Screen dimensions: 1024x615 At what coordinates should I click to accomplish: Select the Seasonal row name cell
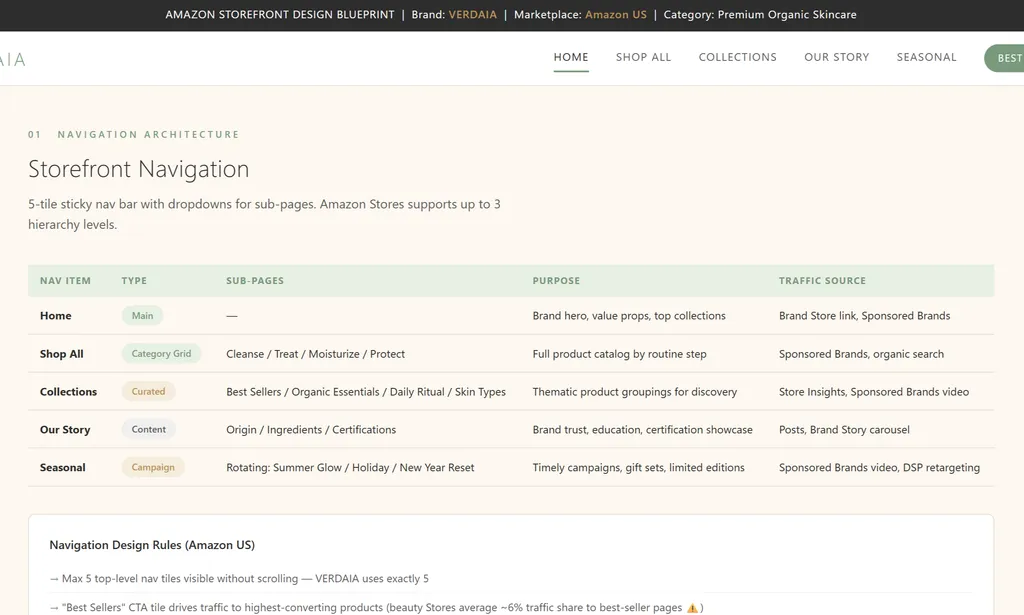[x=63, y=467]
